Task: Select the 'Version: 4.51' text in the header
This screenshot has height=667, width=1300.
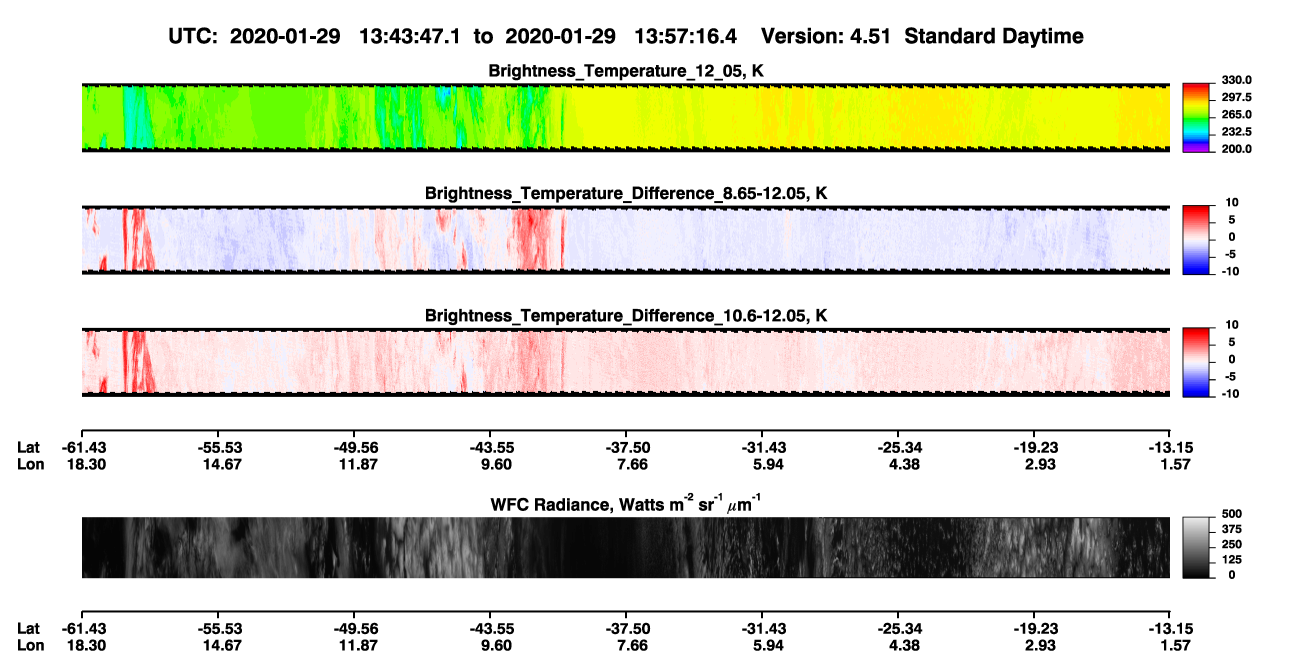Action: 828,37
